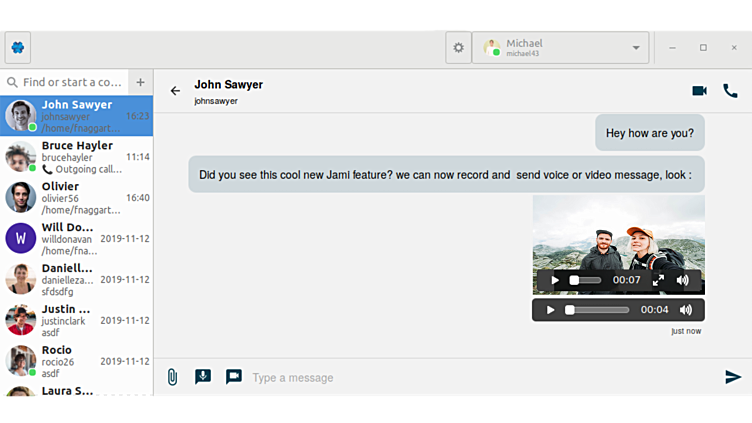
Task: Click the 00:07 video duration
Action: tap(626, 280)
